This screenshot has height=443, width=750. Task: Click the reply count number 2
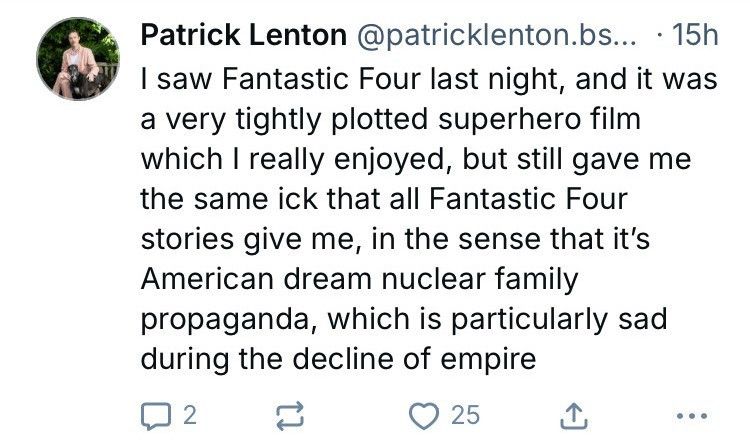click(x=190, y=415)
